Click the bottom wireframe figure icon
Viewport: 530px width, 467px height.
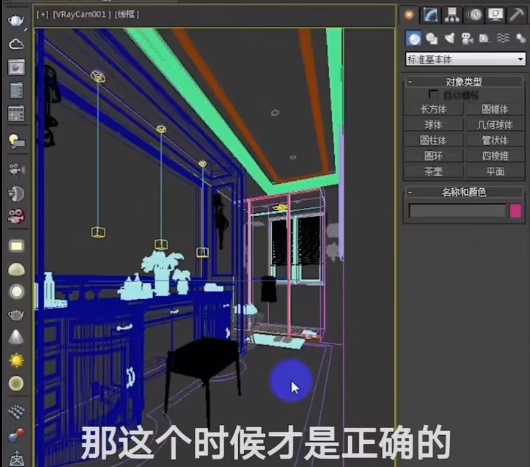tap(16, 458)
